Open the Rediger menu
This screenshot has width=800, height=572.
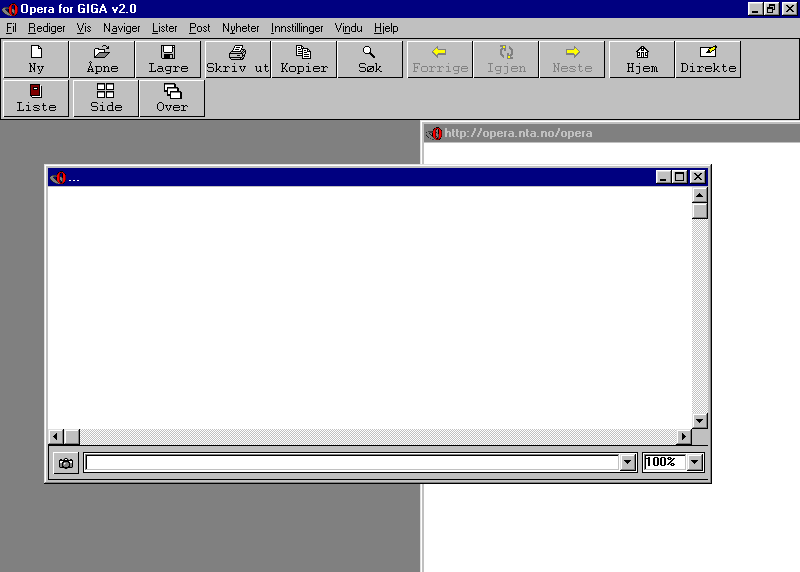point(46,28)
